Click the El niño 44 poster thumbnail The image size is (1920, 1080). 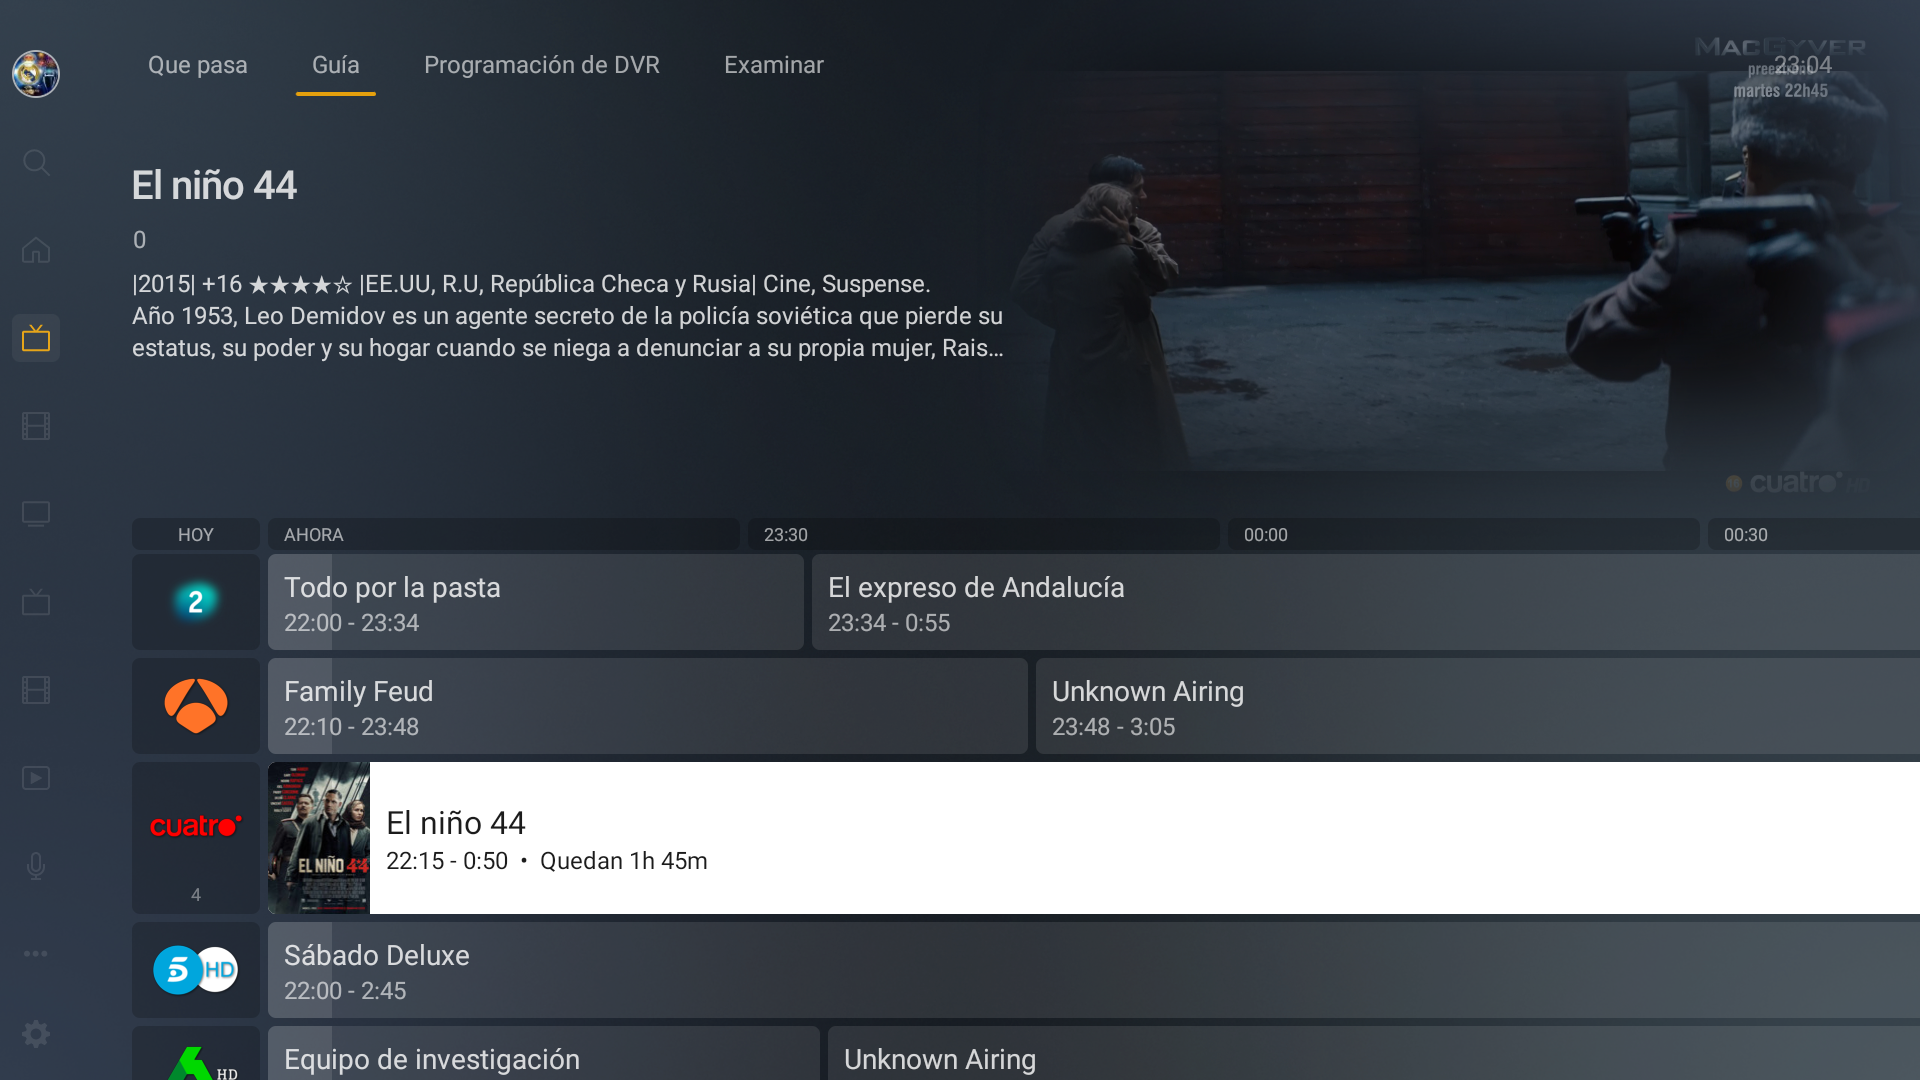click(x=319, y=838)
